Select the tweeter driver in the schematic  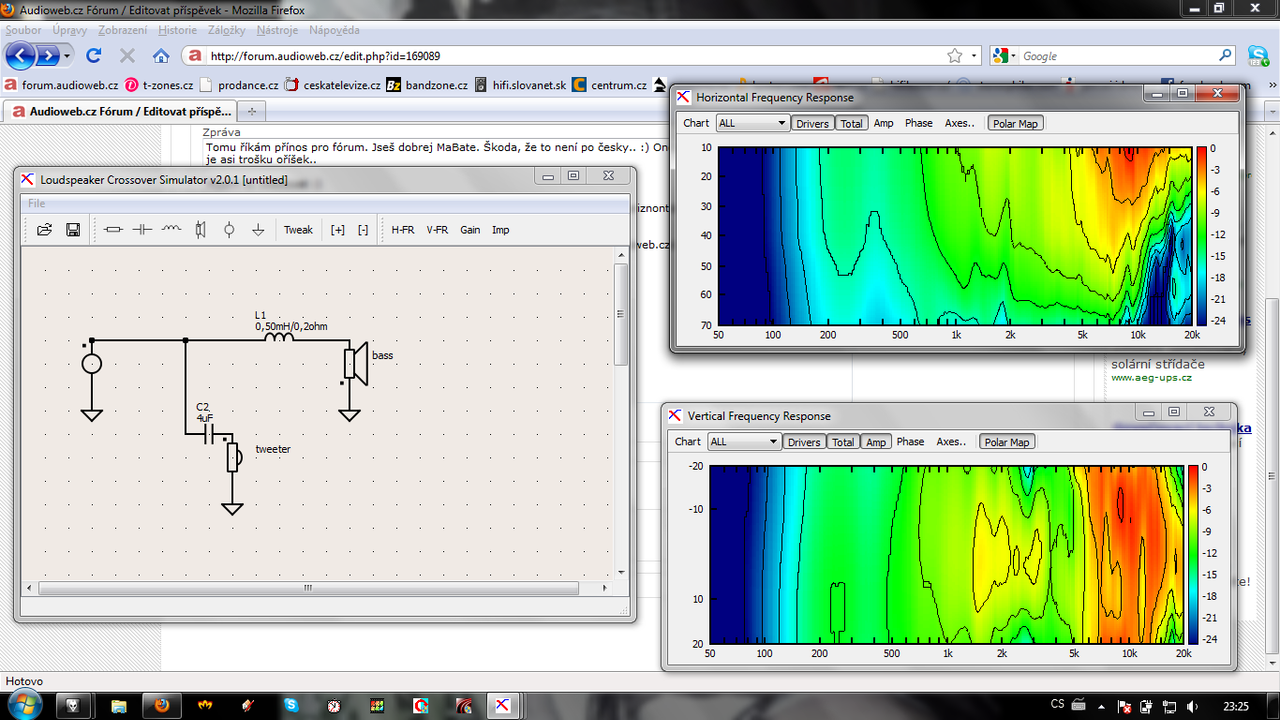point(235,455)
